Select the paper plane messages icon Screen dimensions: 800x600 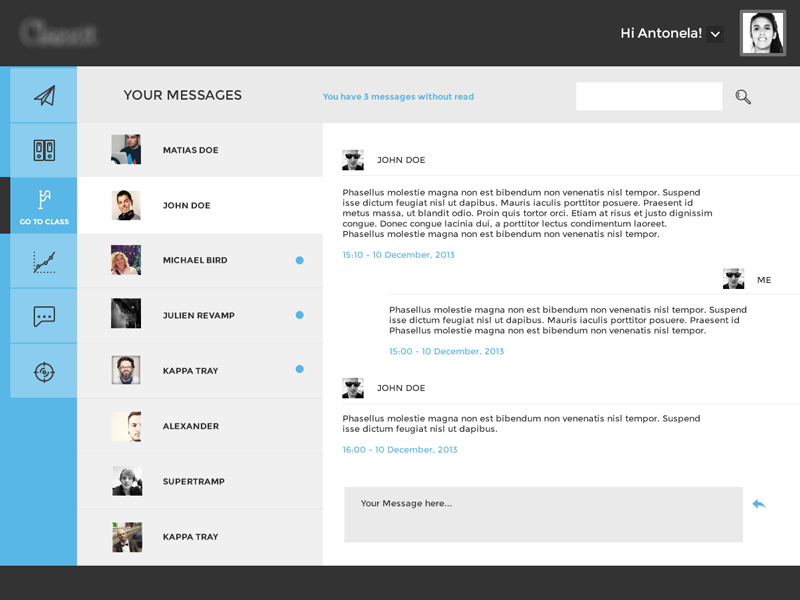(42, 94)
